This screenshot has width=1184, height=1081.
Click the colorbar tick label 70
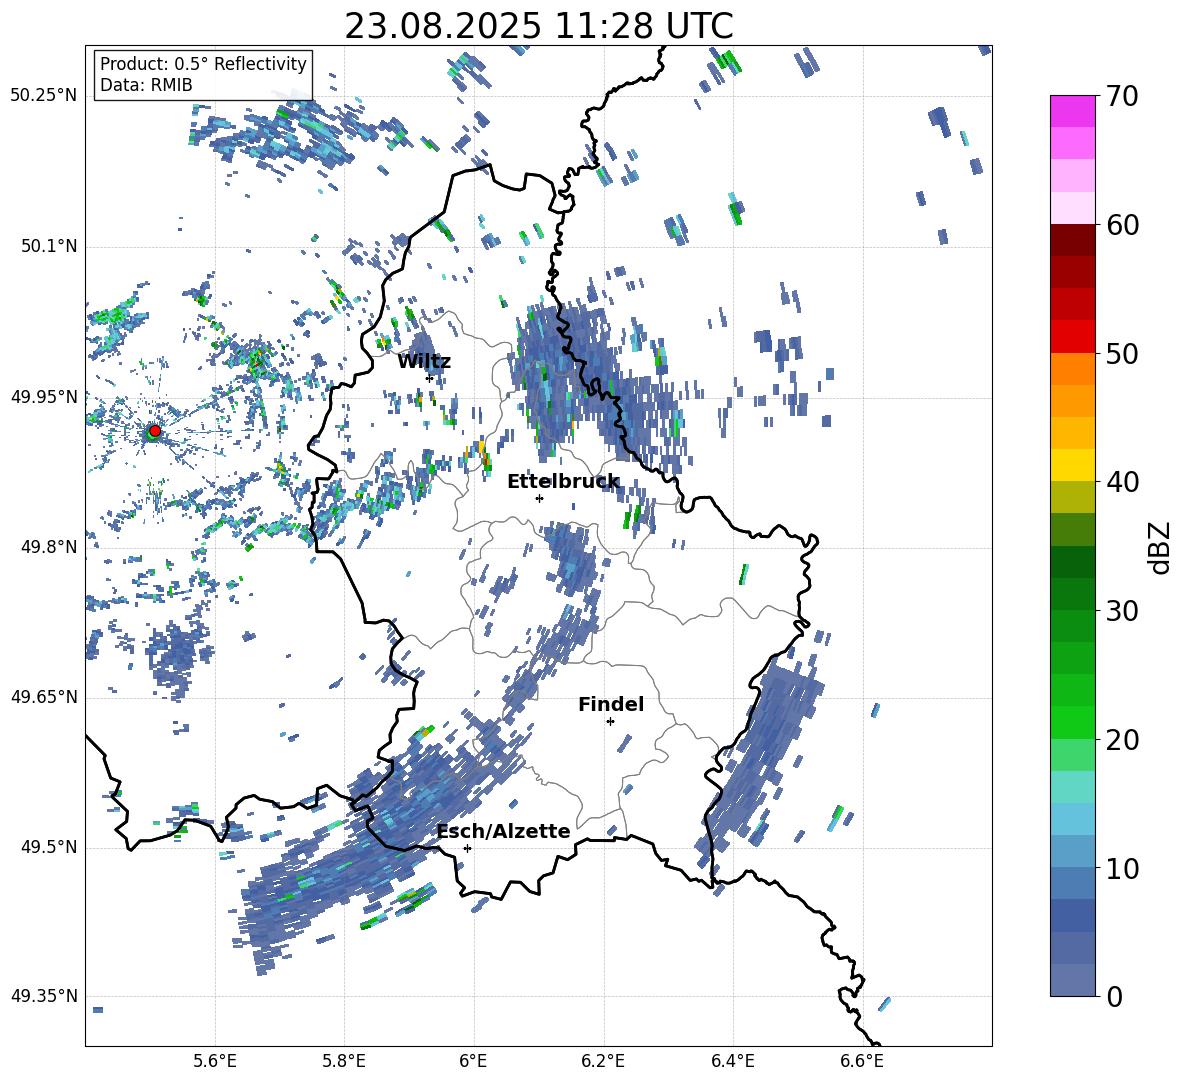click(1123, 96)
